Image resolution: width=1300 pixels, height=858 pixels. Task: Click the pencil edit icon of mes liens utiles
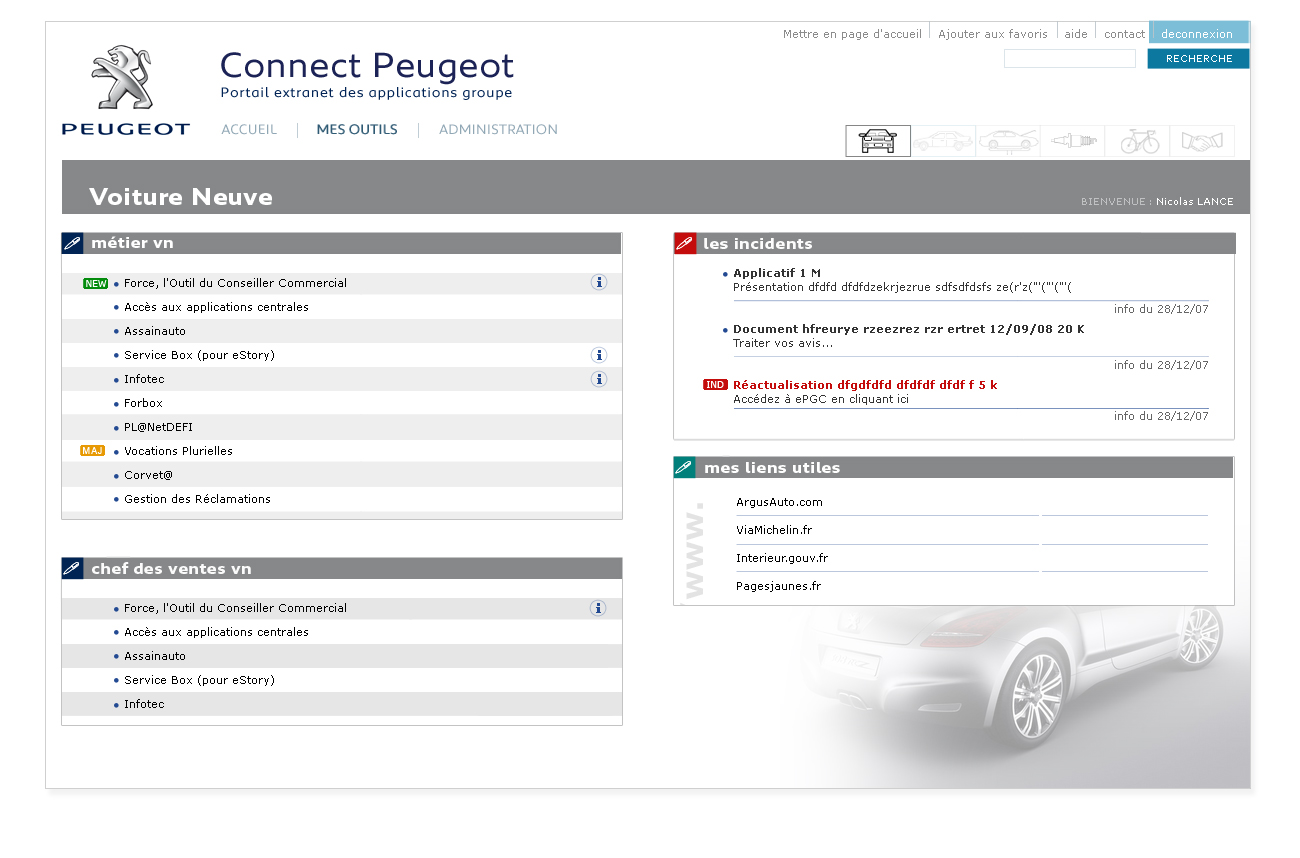685,467
